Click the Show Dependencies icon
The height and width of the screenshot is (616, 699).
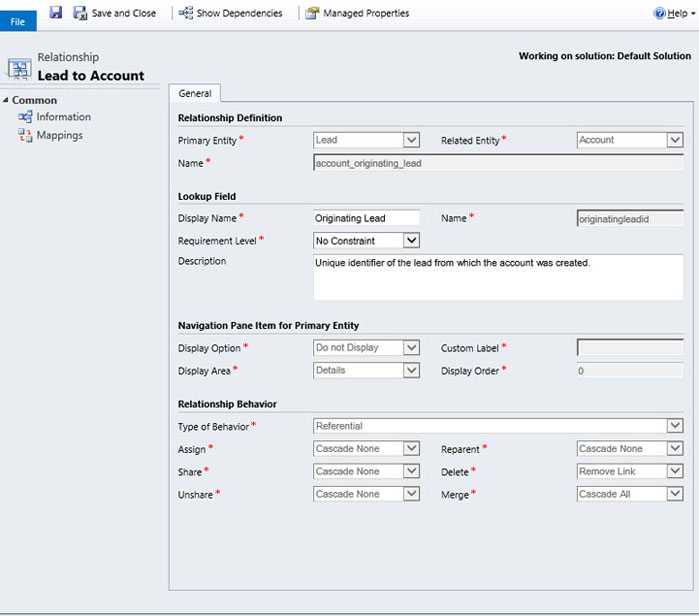[x=186, y=13]
